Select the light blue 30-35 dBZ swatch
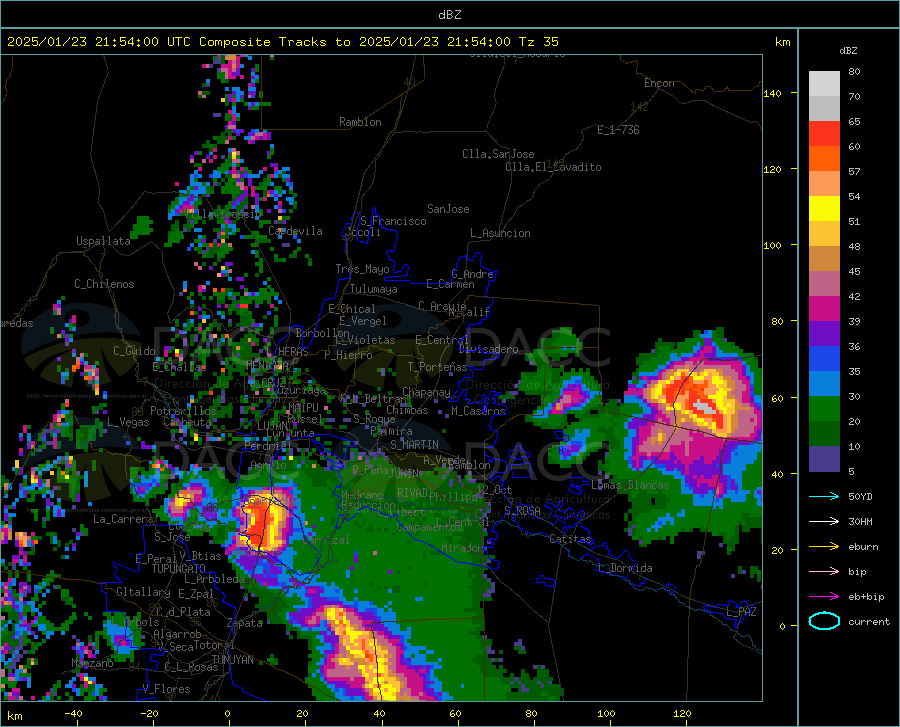 pyautogui.click(x=824, y=384)
